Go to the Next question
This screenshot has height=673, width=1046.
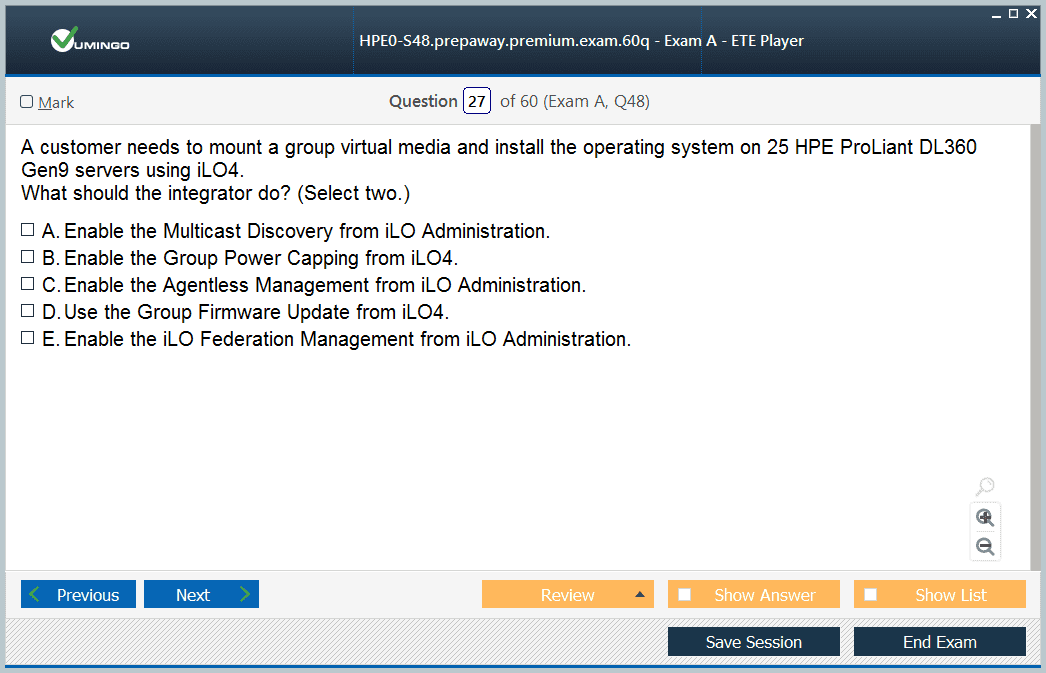[201, 595]
